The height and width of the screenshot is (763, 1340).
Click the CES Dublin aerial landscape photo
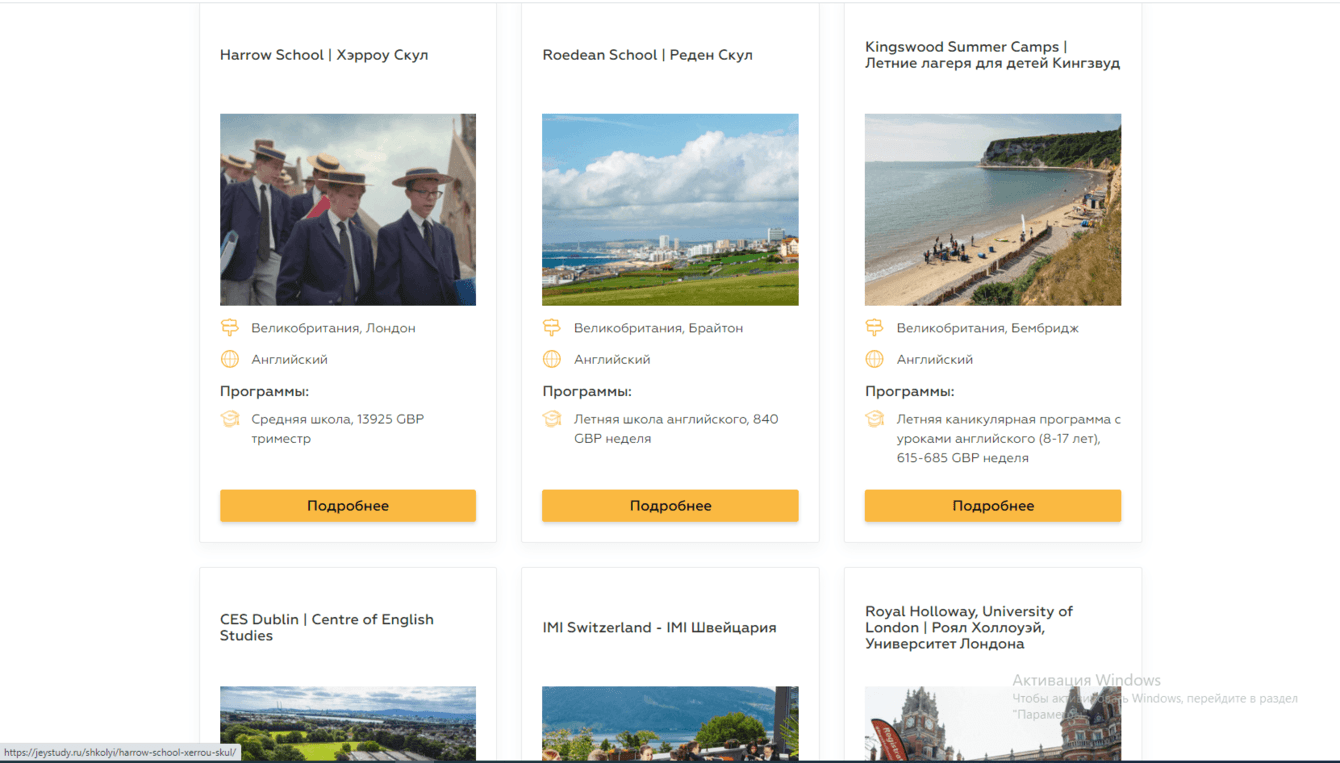coord(348,723)
